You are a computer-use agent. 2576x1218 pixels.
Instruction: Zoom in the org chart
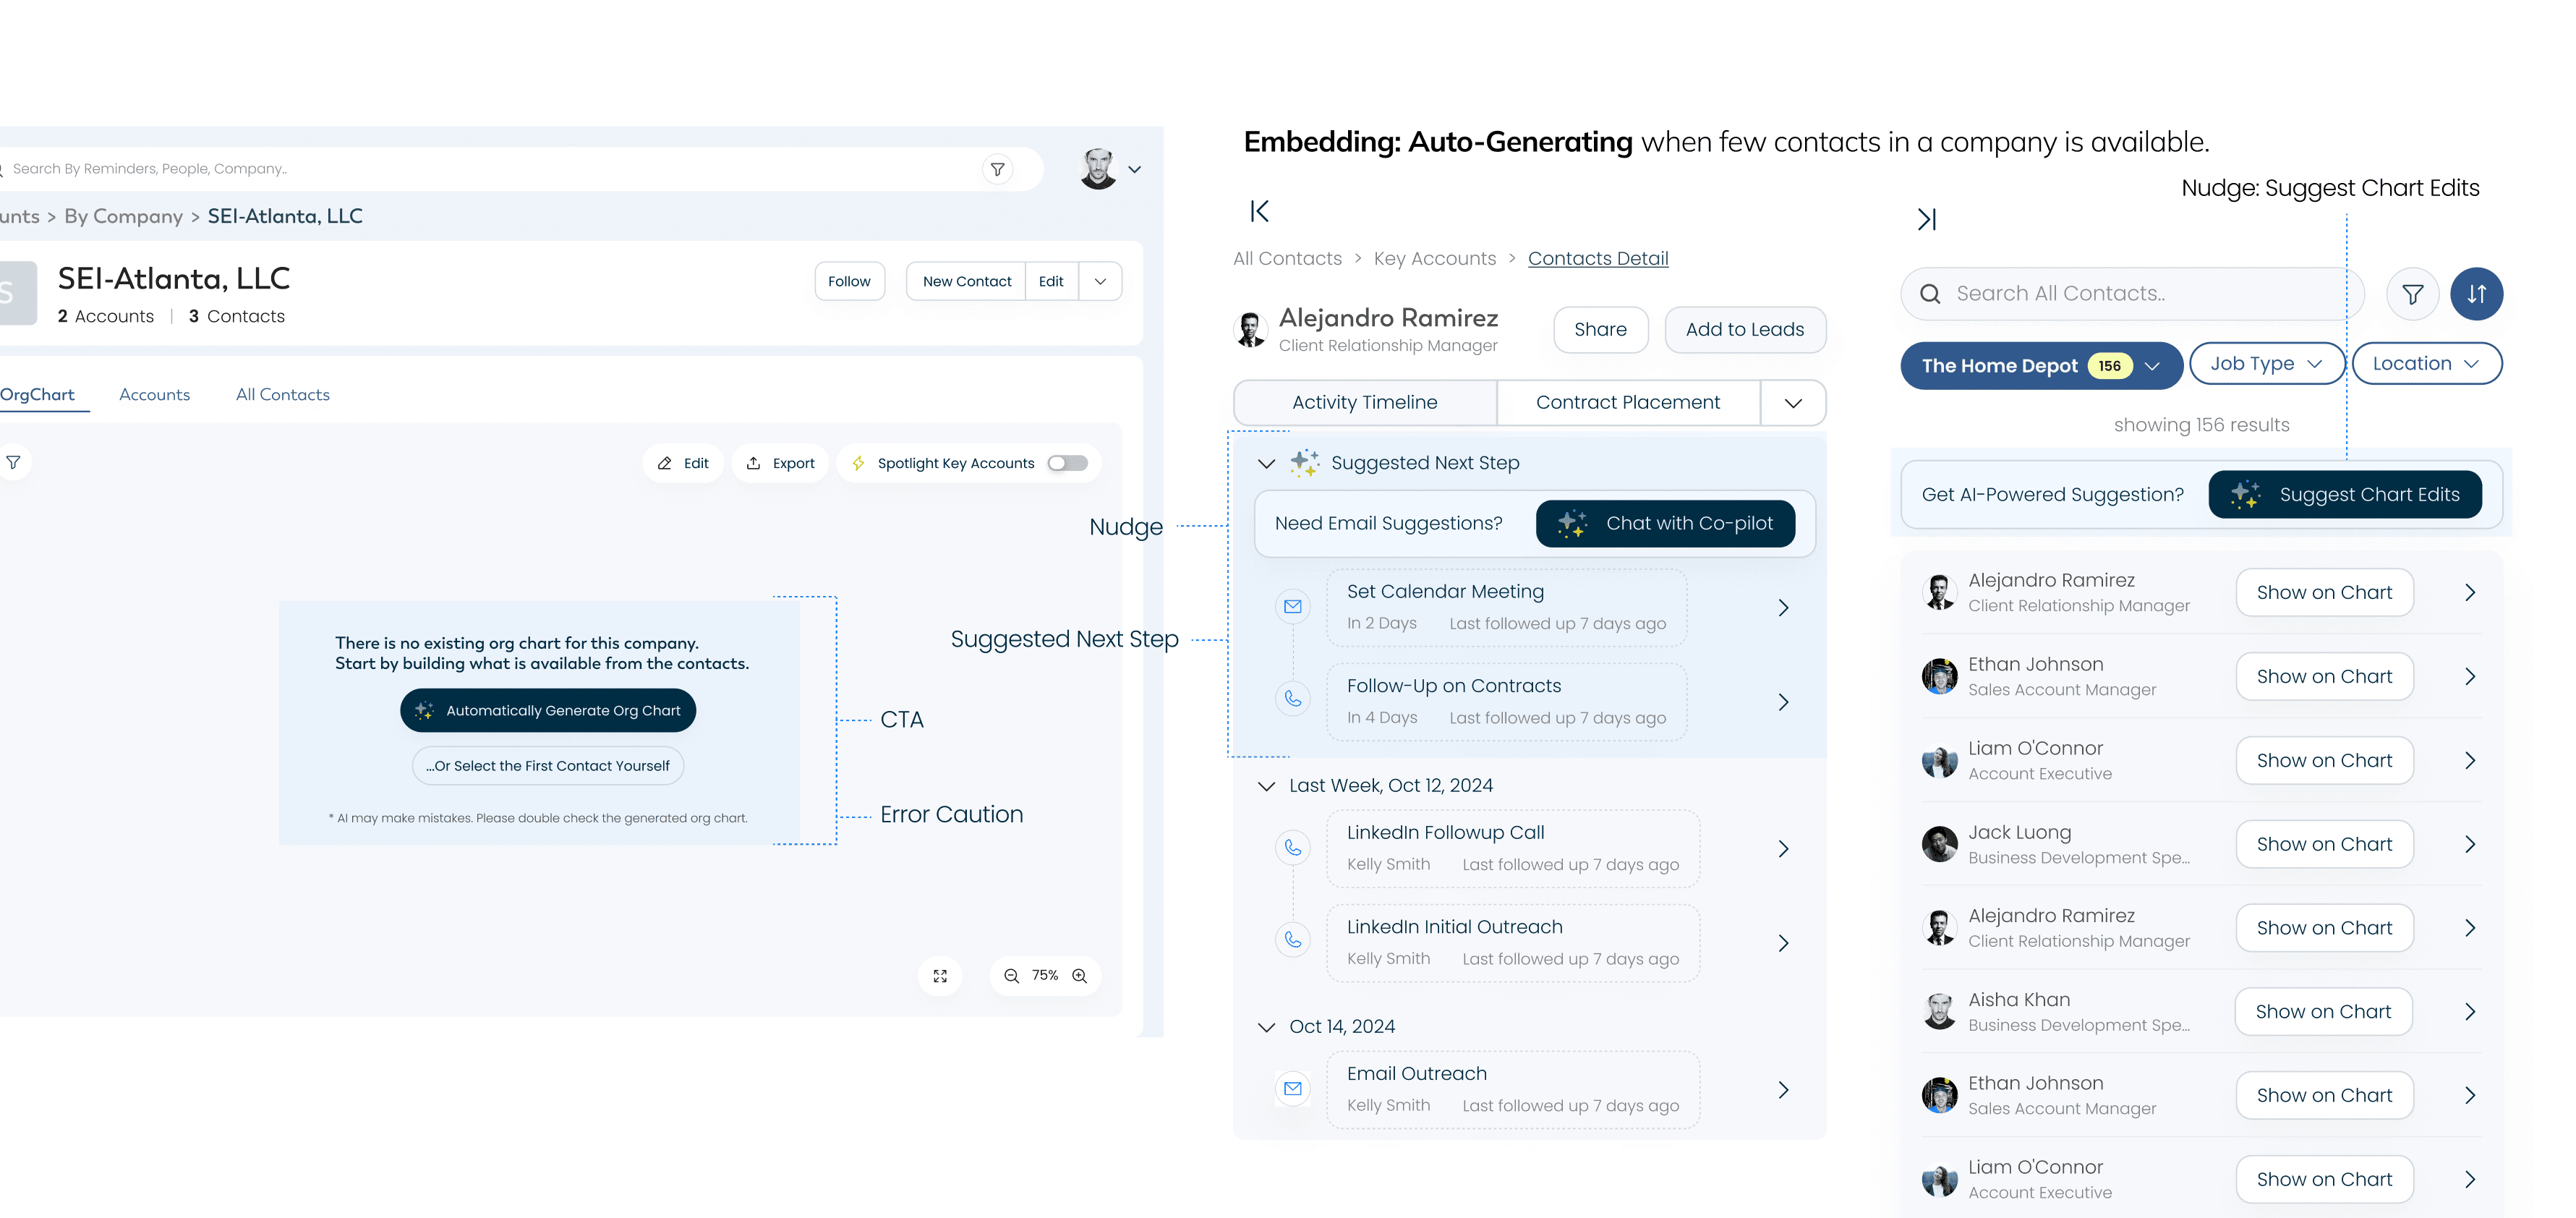coord(1079,976)
